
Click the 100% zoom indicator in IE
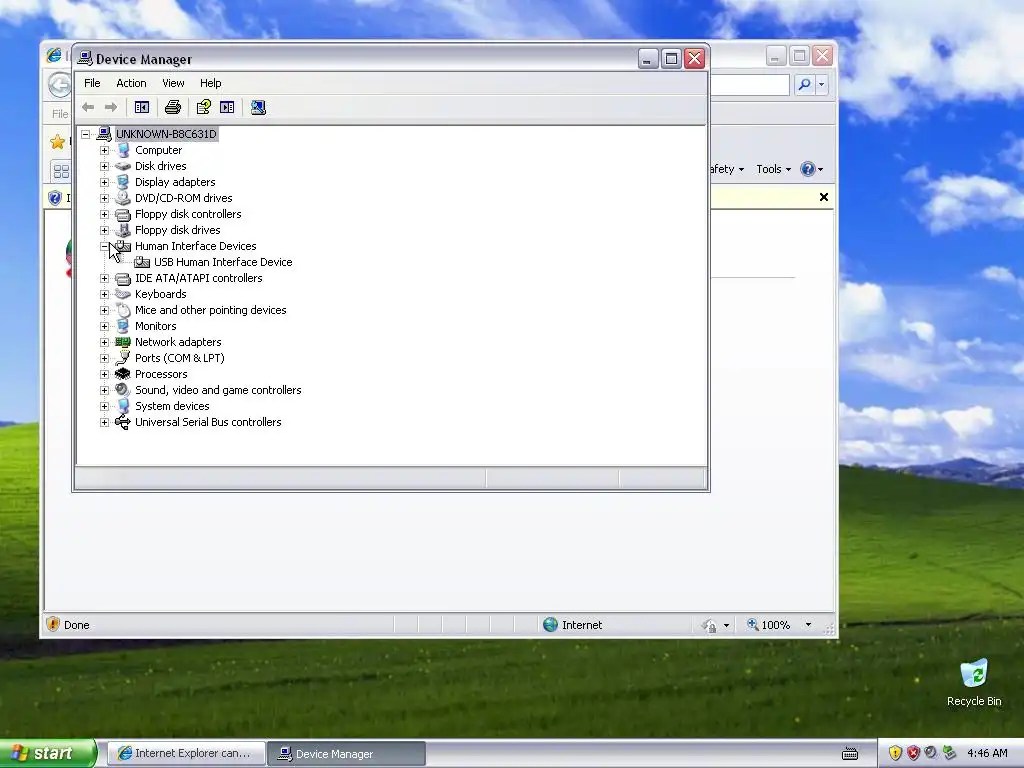pos(769,625)
